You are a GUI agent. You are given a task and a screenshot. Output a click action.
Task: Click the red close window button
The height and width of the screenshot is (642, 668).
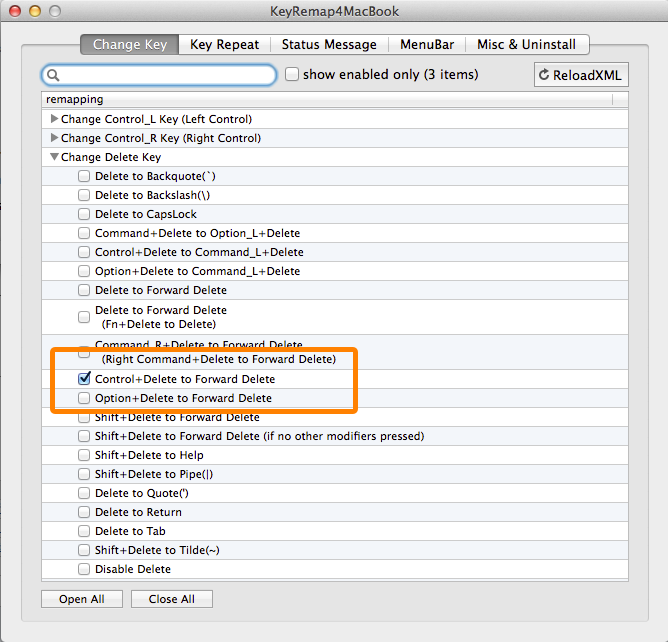(x=15, y=10)
